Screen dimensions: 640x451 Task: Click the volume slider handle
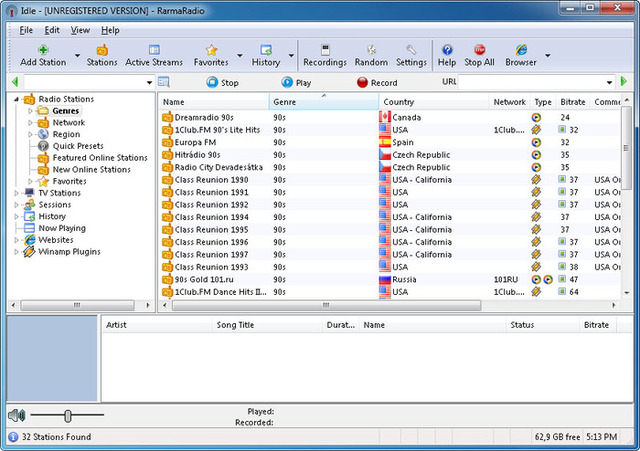68,414
